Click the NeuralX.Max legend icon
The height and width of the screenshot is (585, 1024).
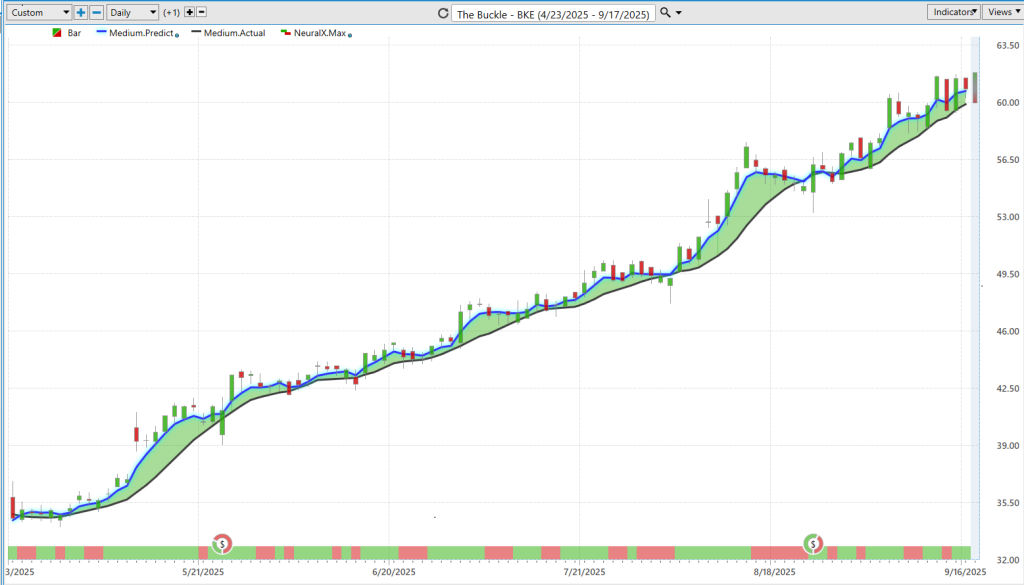tap(285, 32)
